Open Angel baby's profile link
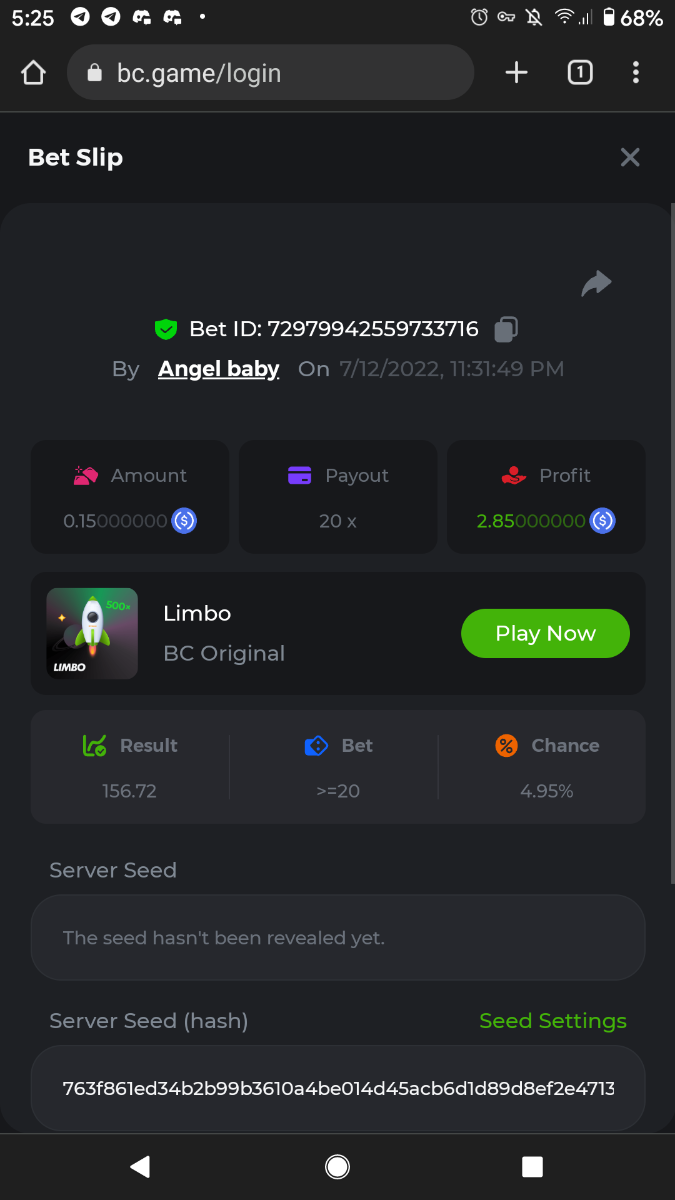The image size is (675, 1200). 218,369
